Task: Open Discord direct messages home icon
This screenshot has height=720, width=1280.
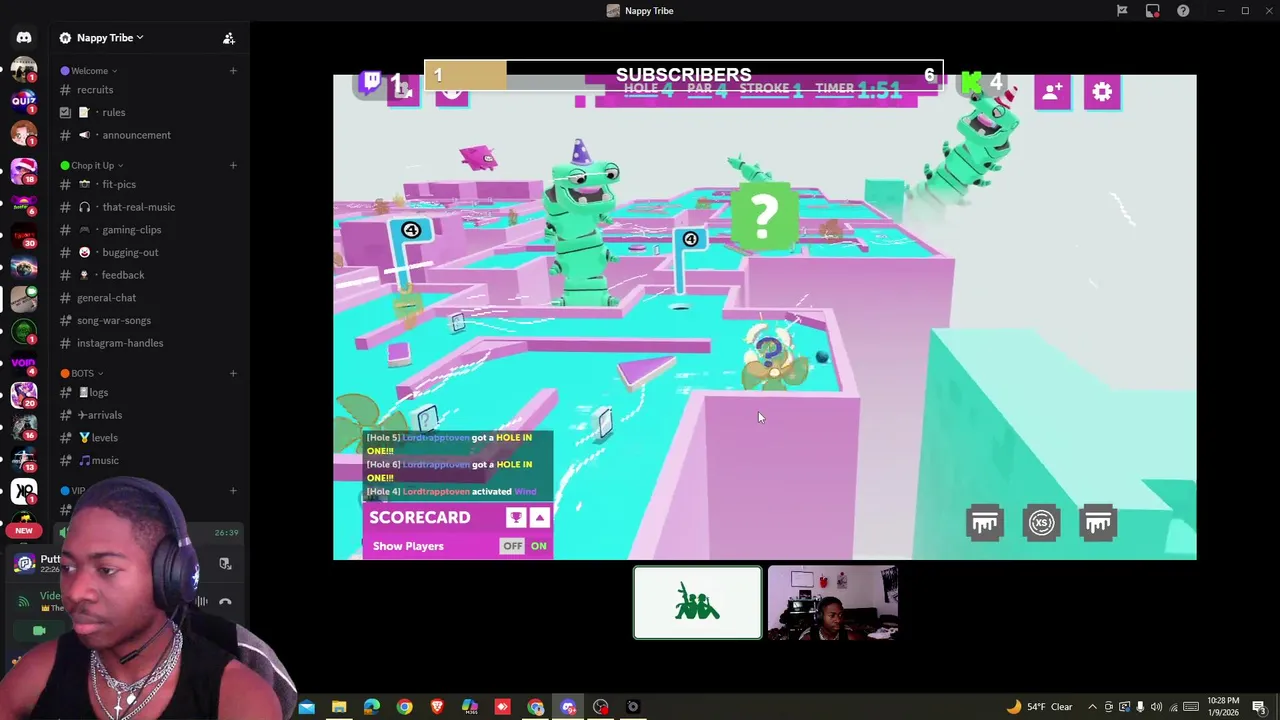Action: click(x=24, y=38)
